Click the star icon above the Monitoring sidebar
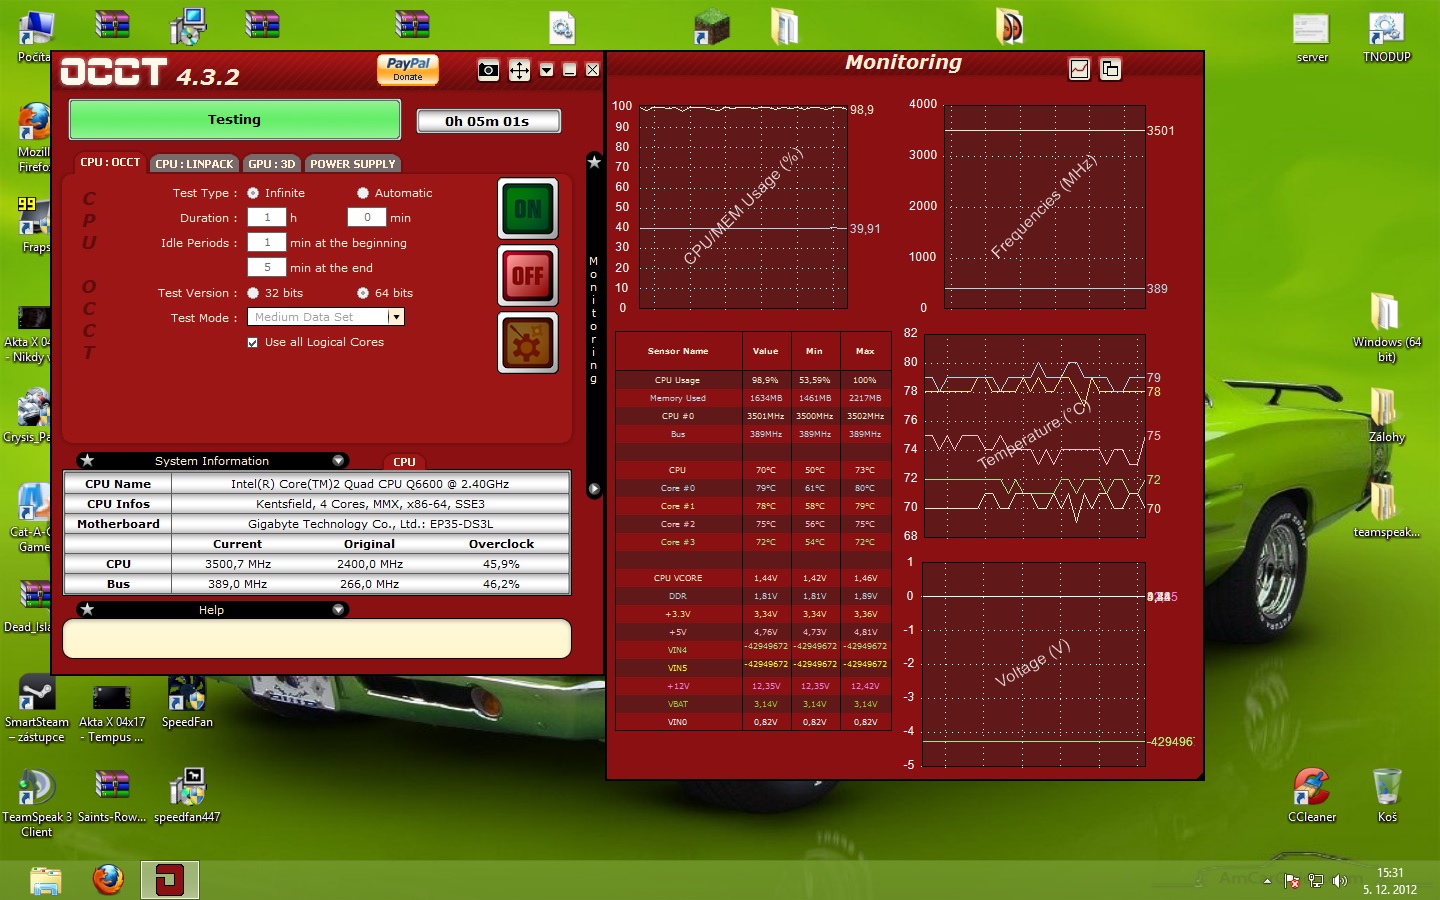Image resolution: width=1440 pixels, height=900 pixels. (x=594, y=161)
